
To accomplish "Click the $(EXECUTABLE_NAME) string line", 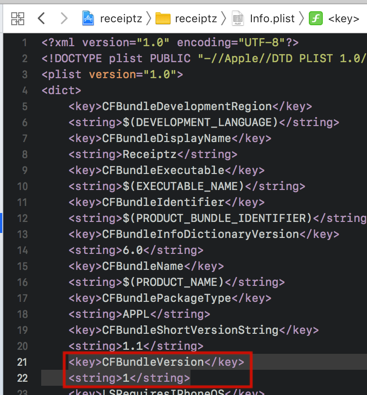I will tap(187, 186).
